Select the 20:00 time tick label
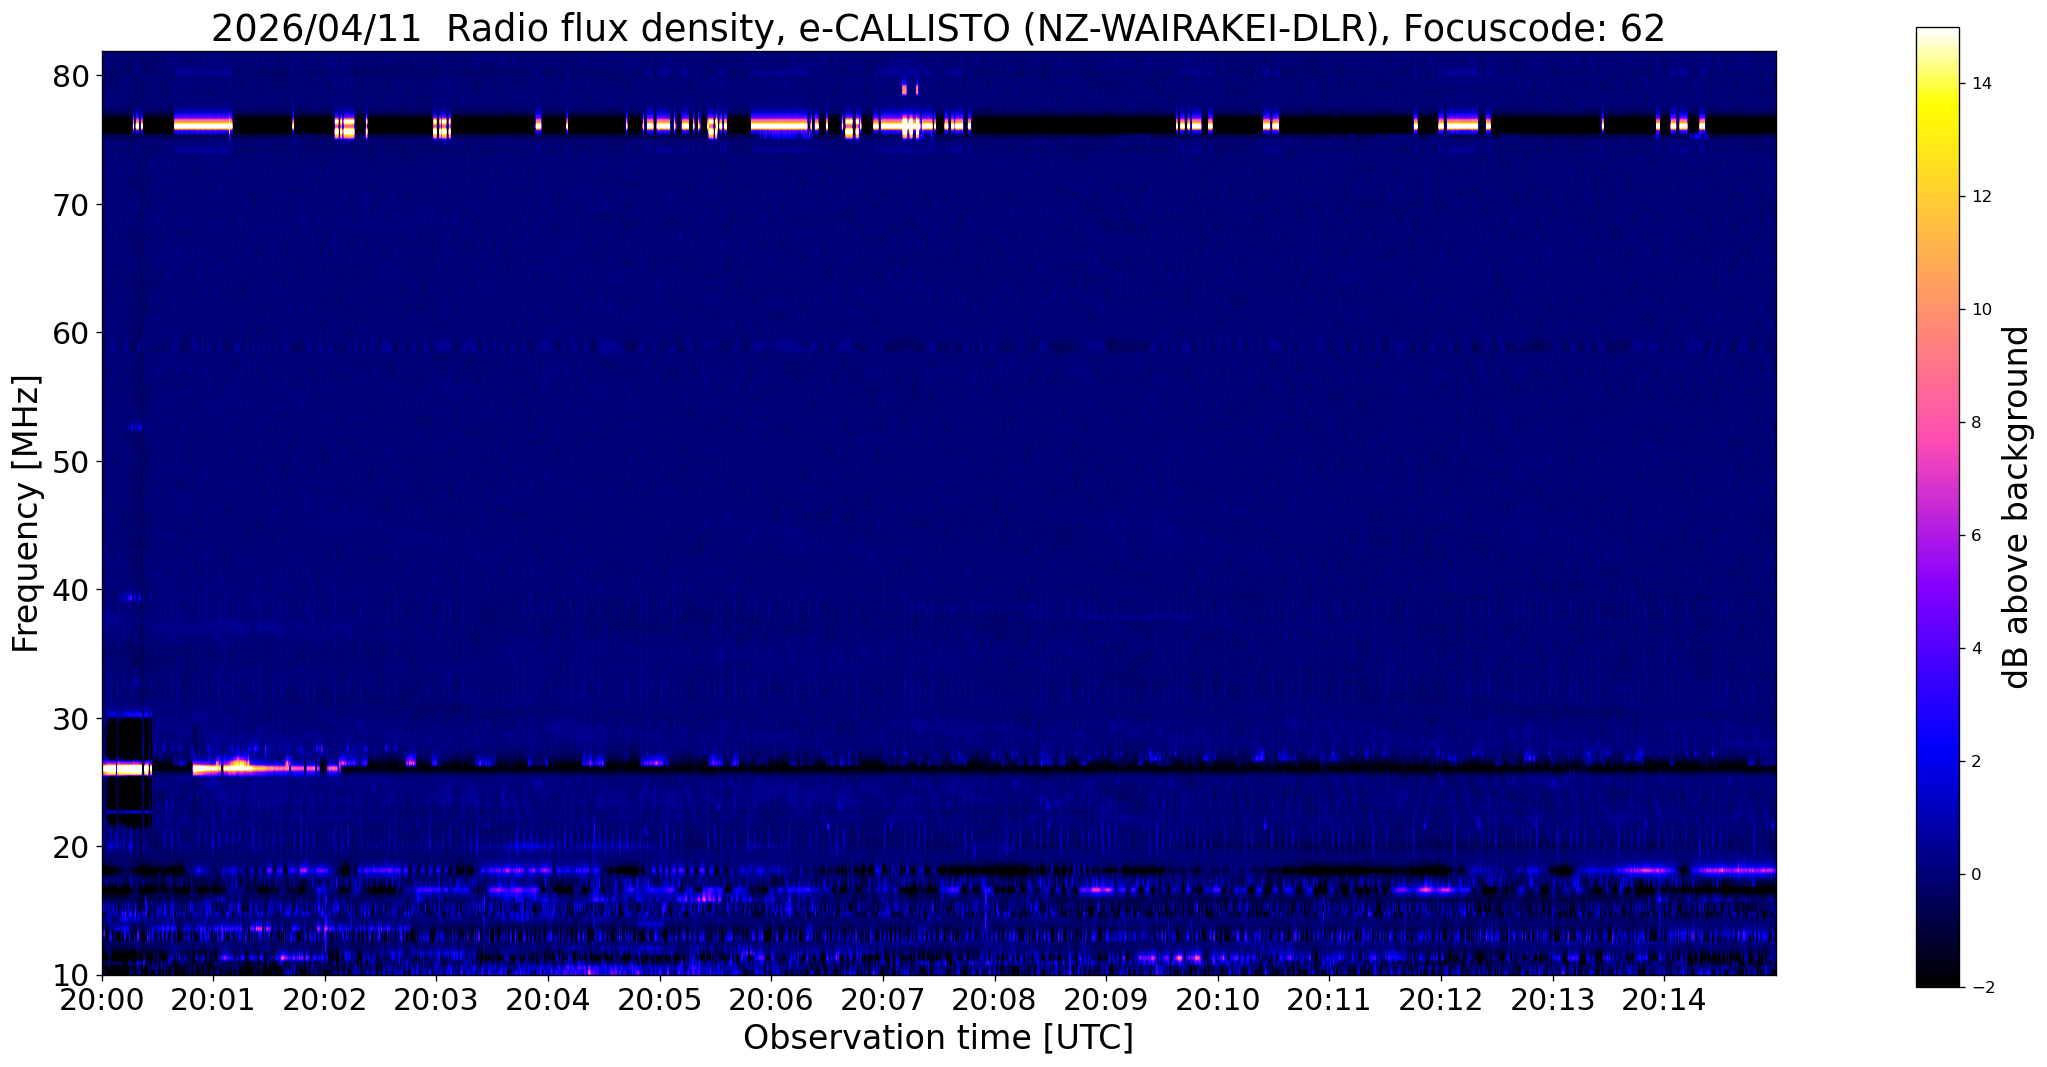Viewport: 2047px width, 1067px height. pos(102,1000)
